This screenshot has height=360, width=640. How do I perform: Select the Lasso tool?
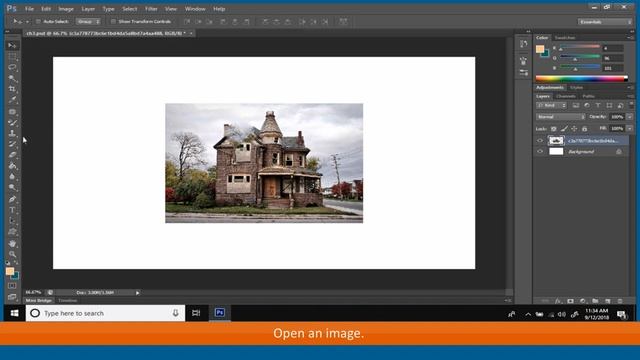click(x=12, y=67)
